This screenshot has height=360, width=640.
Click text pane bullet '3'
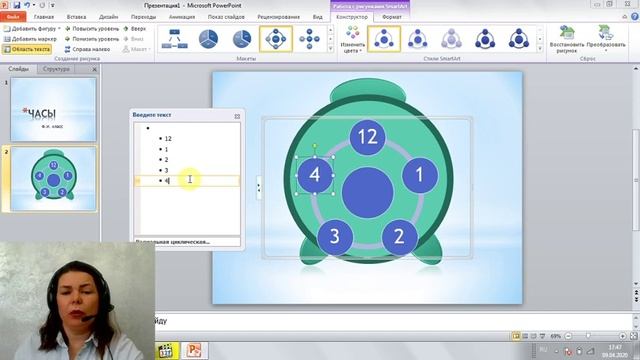[x=166, y=170]
